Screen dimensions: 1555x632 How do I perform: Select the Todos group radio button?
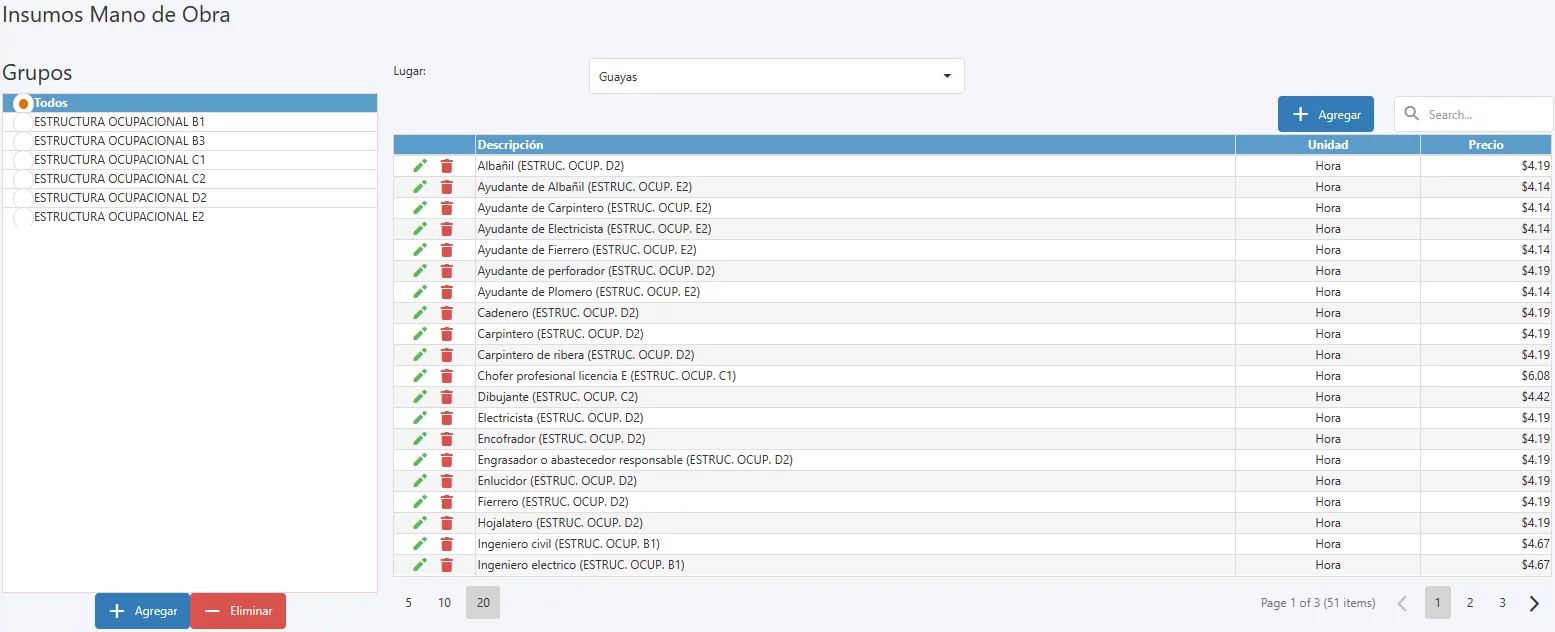click(x=23, y=103)
